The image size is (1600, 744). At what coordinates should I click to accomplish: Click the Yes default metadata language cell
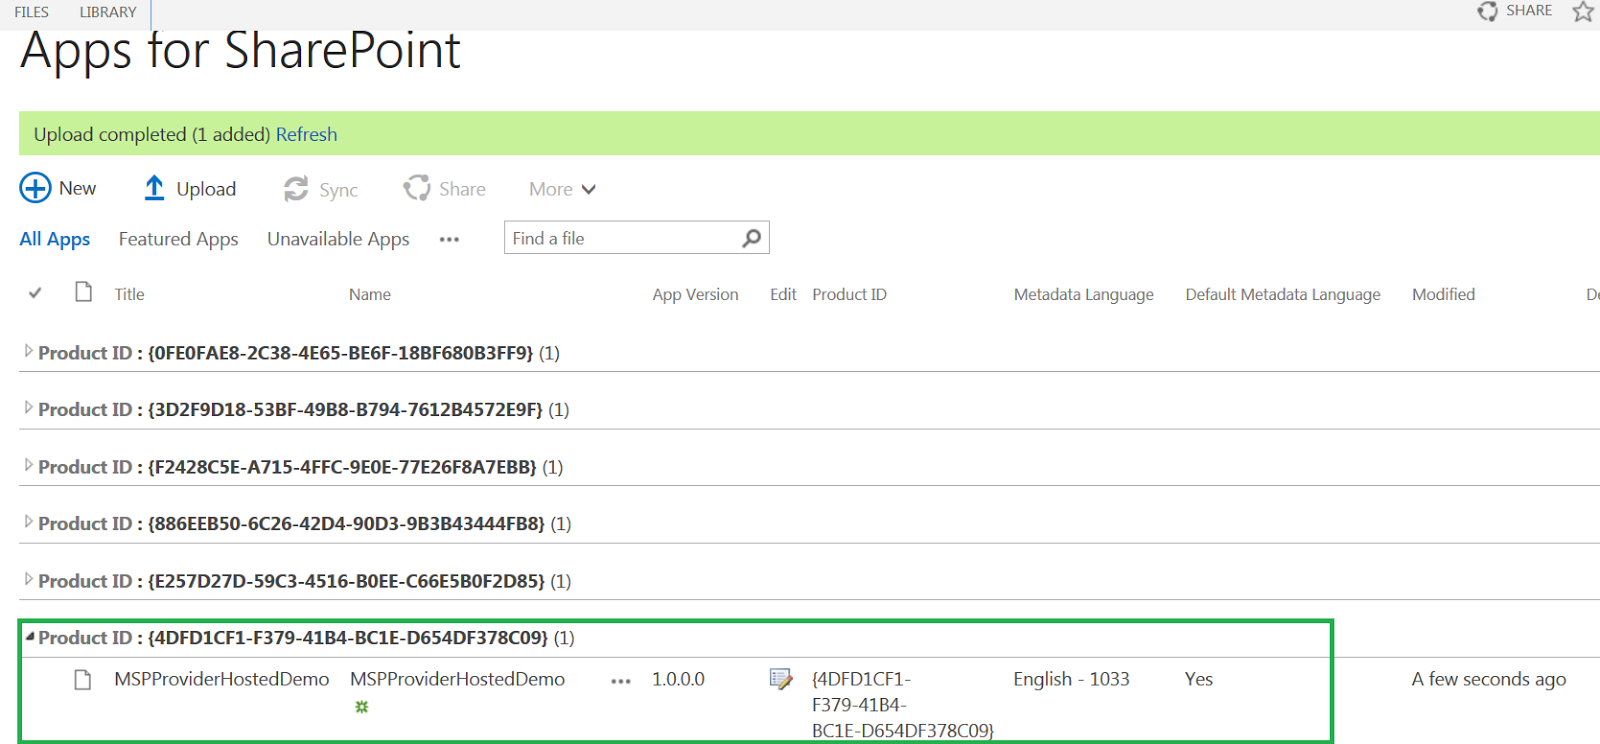coord(1198,679)
